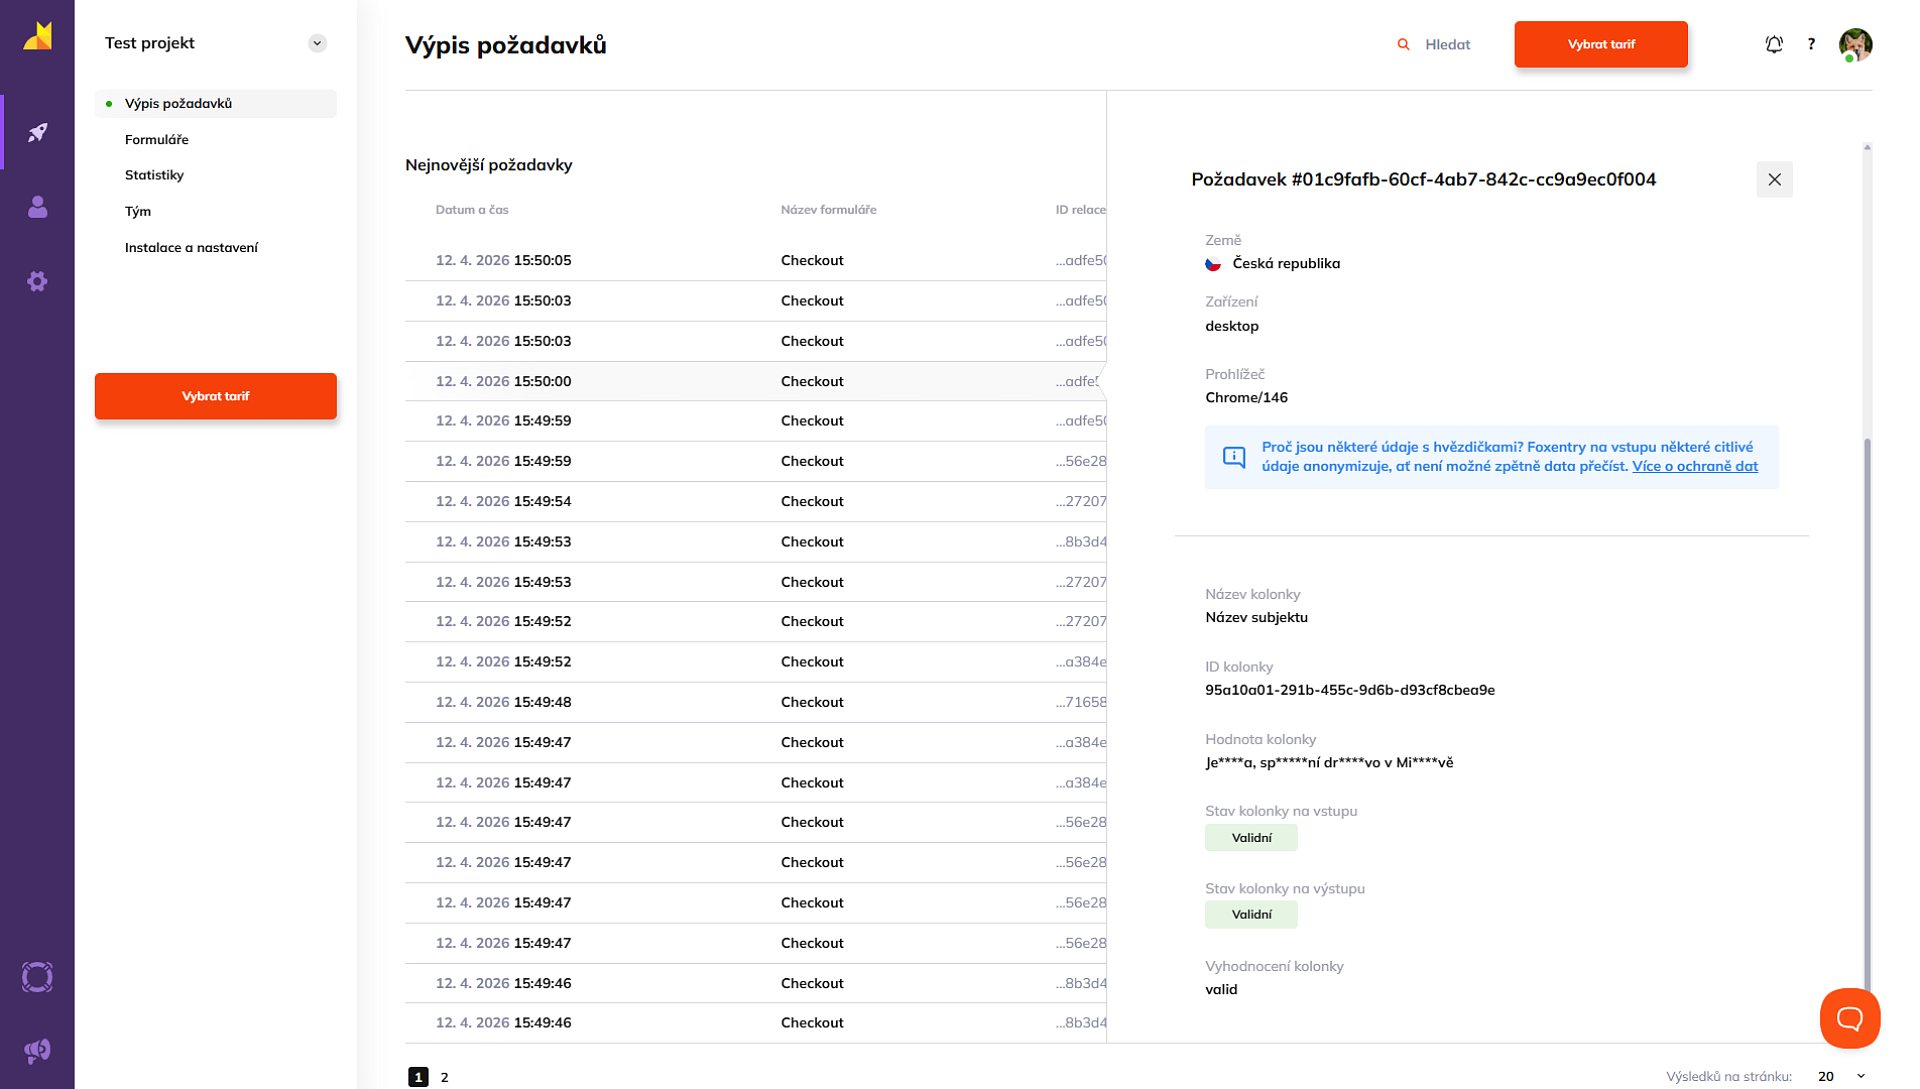1920x1089 pixels.
Task: Open the Formuláře menu item
Action: click(157, 139)
